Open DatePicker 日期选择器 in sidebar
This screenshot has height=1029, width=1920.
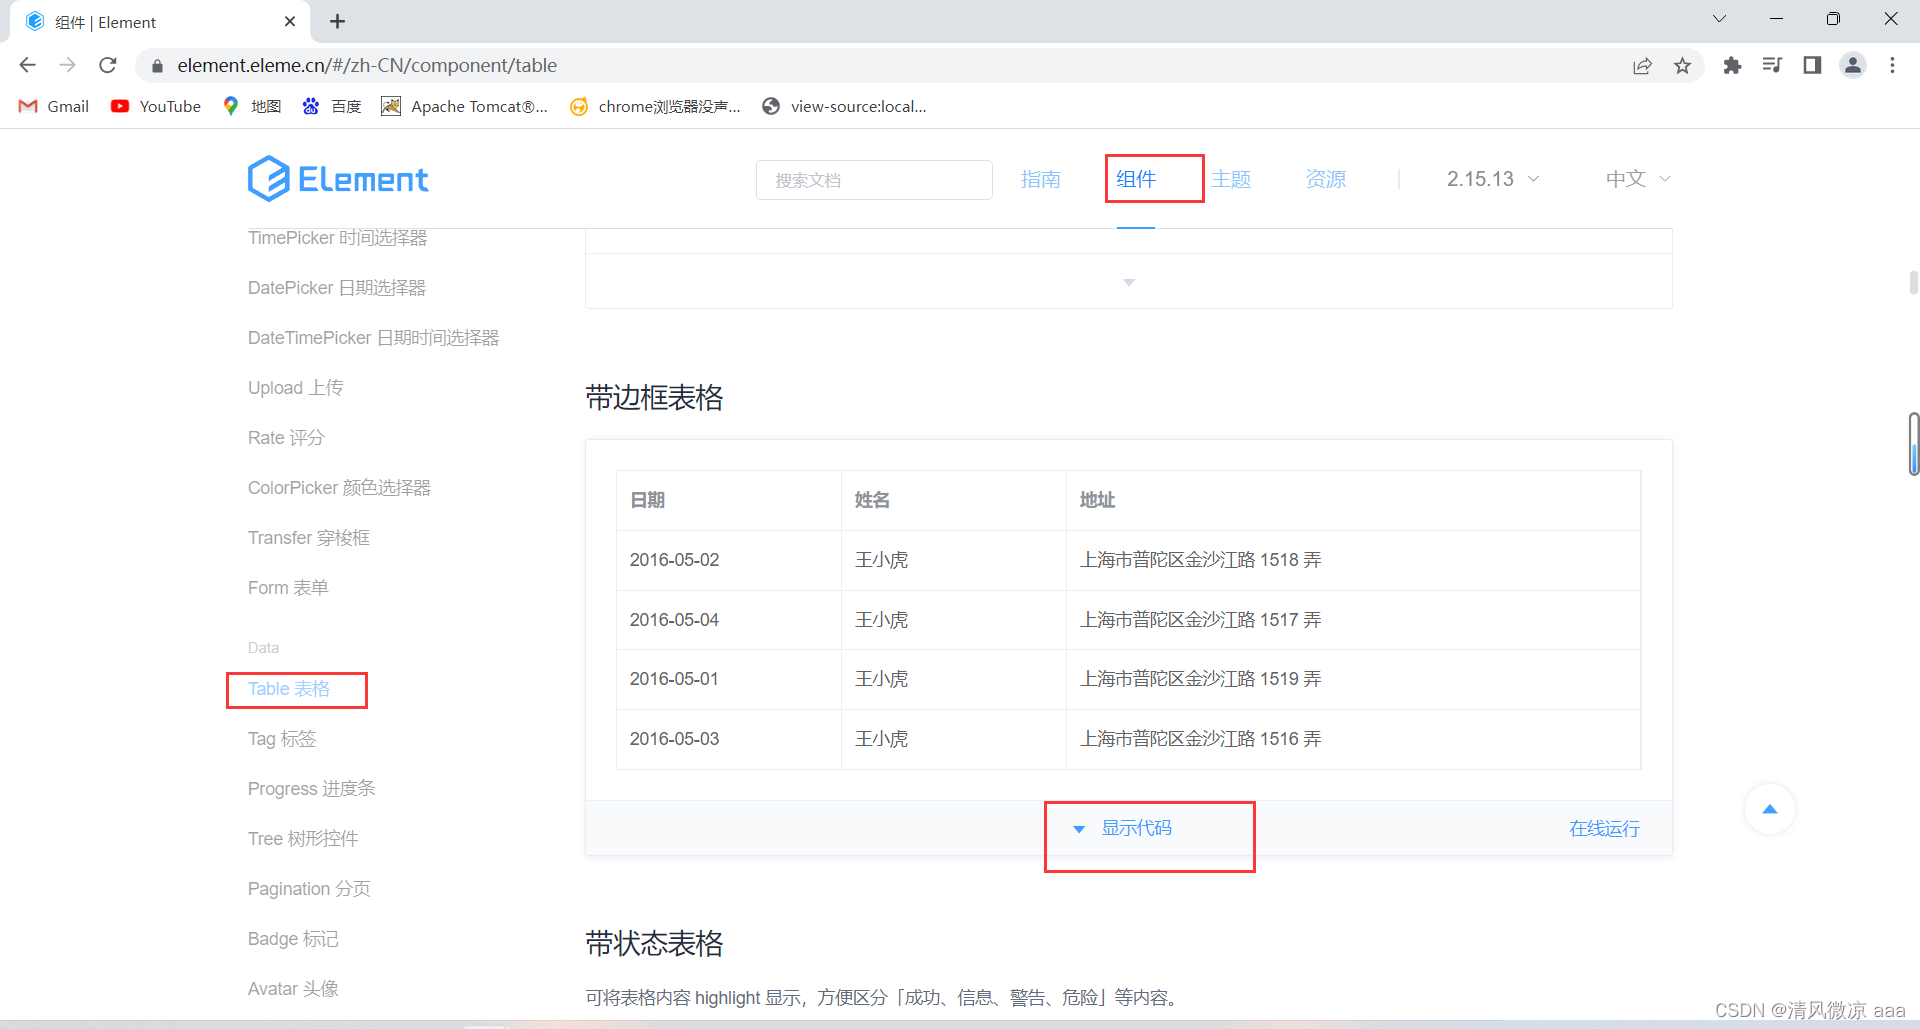coord(337,288)
